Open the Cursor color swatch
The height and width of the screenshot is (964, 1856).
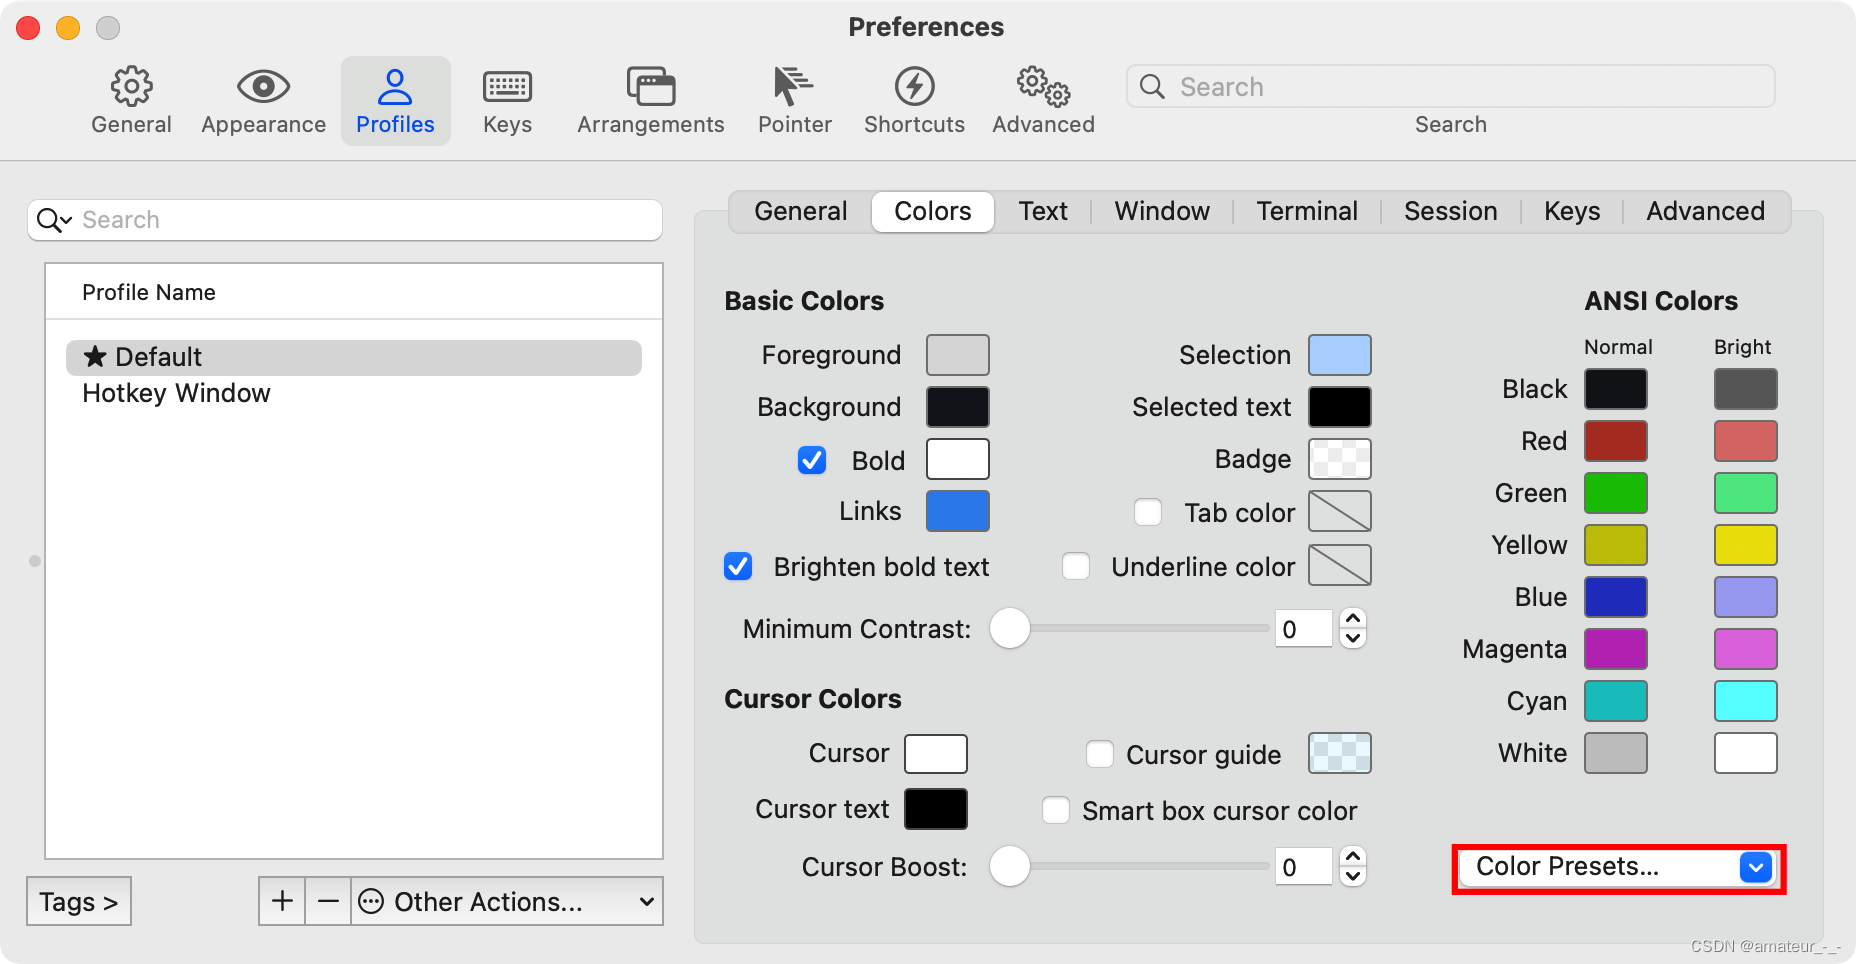click(936, 754)
